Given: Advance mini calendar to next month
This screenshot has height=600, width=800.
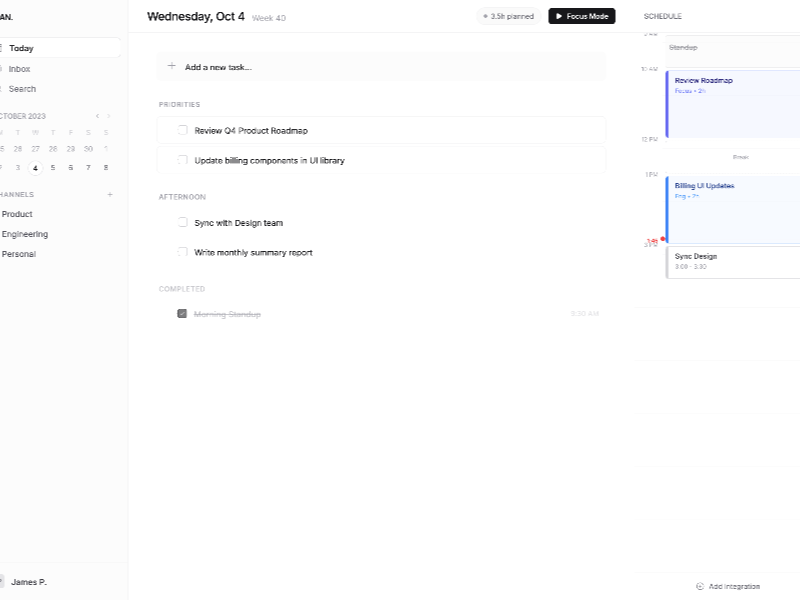Looking at the screenshot, I should click(109, 116).
